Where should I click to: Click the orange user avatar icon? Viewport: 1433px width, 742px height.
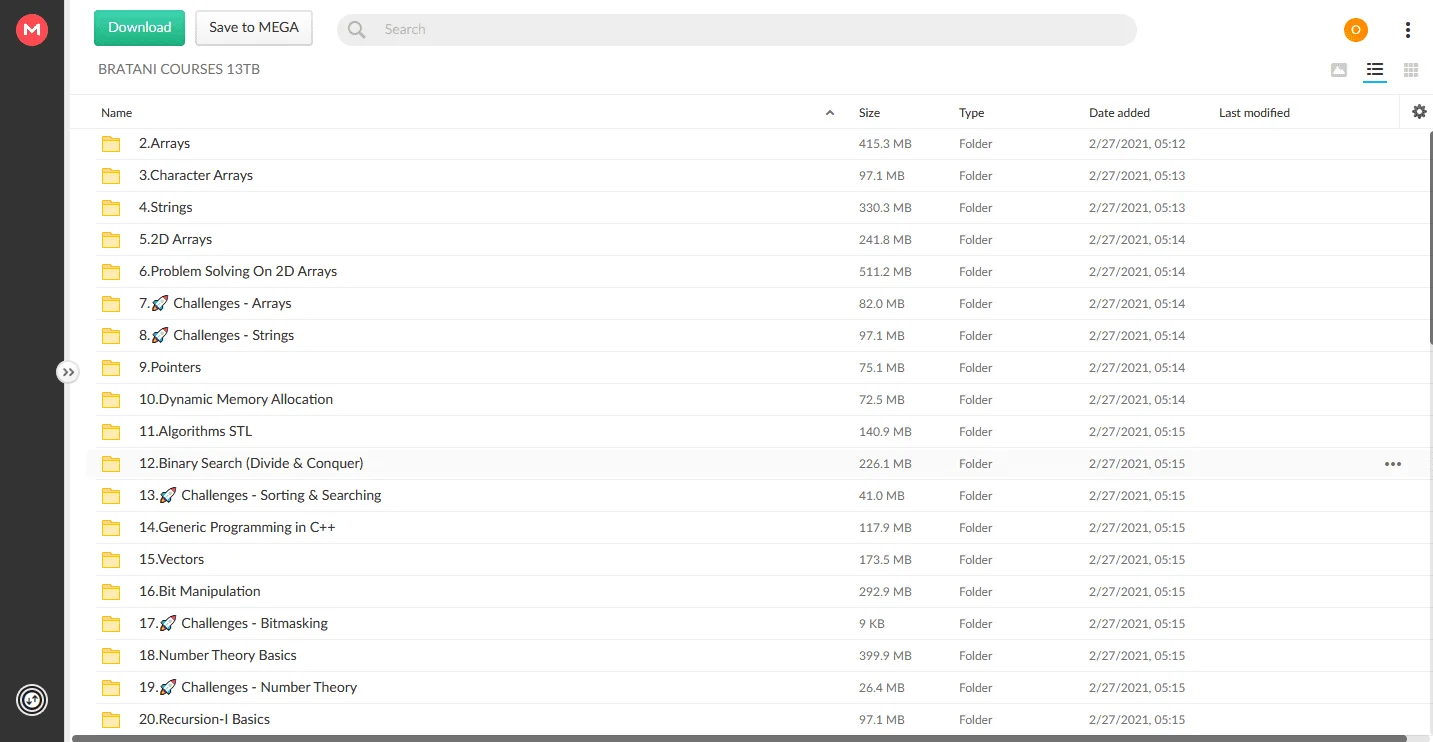1355,30
